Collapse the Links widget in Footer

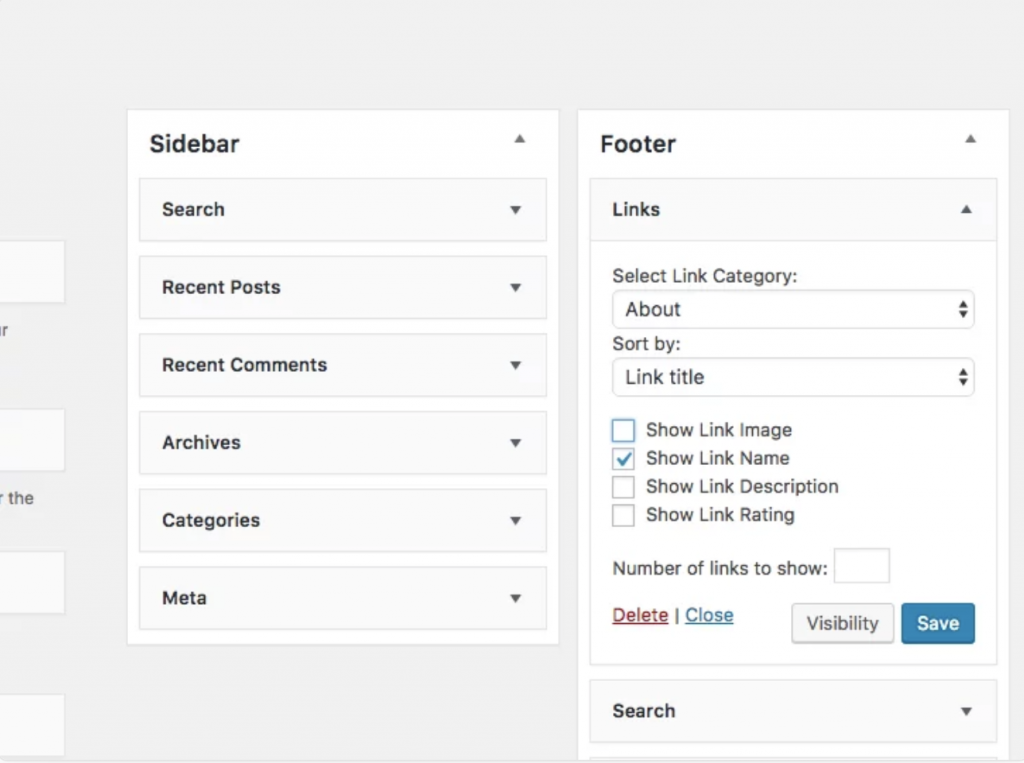pos(966,210)
